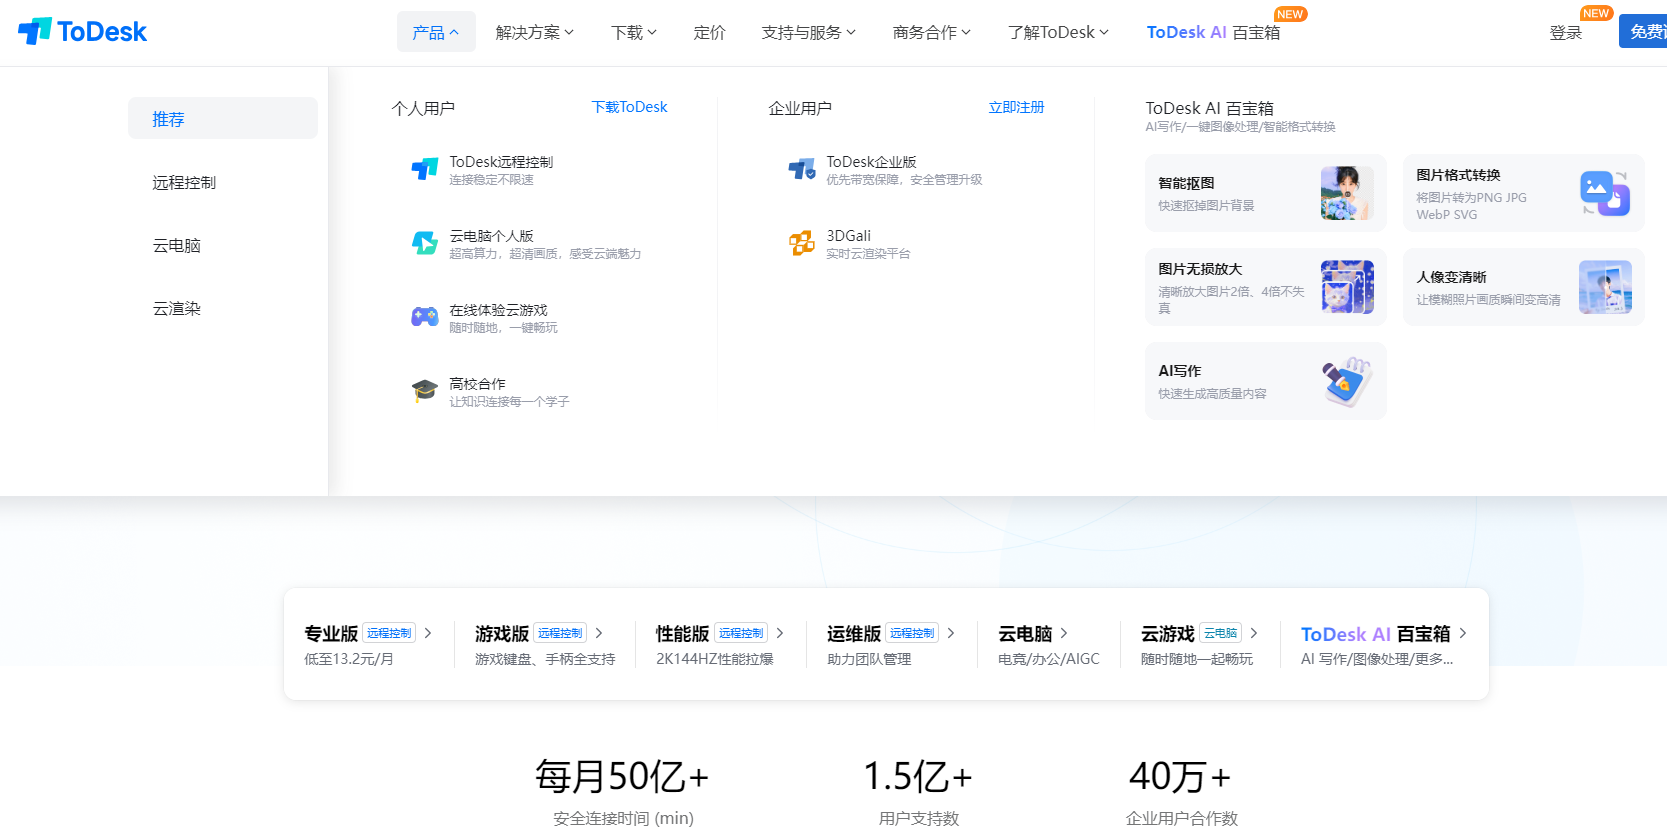1667x833 pixels.
Task: Click the 高校合作 graduation cap icon
Action: pos(425,391)
